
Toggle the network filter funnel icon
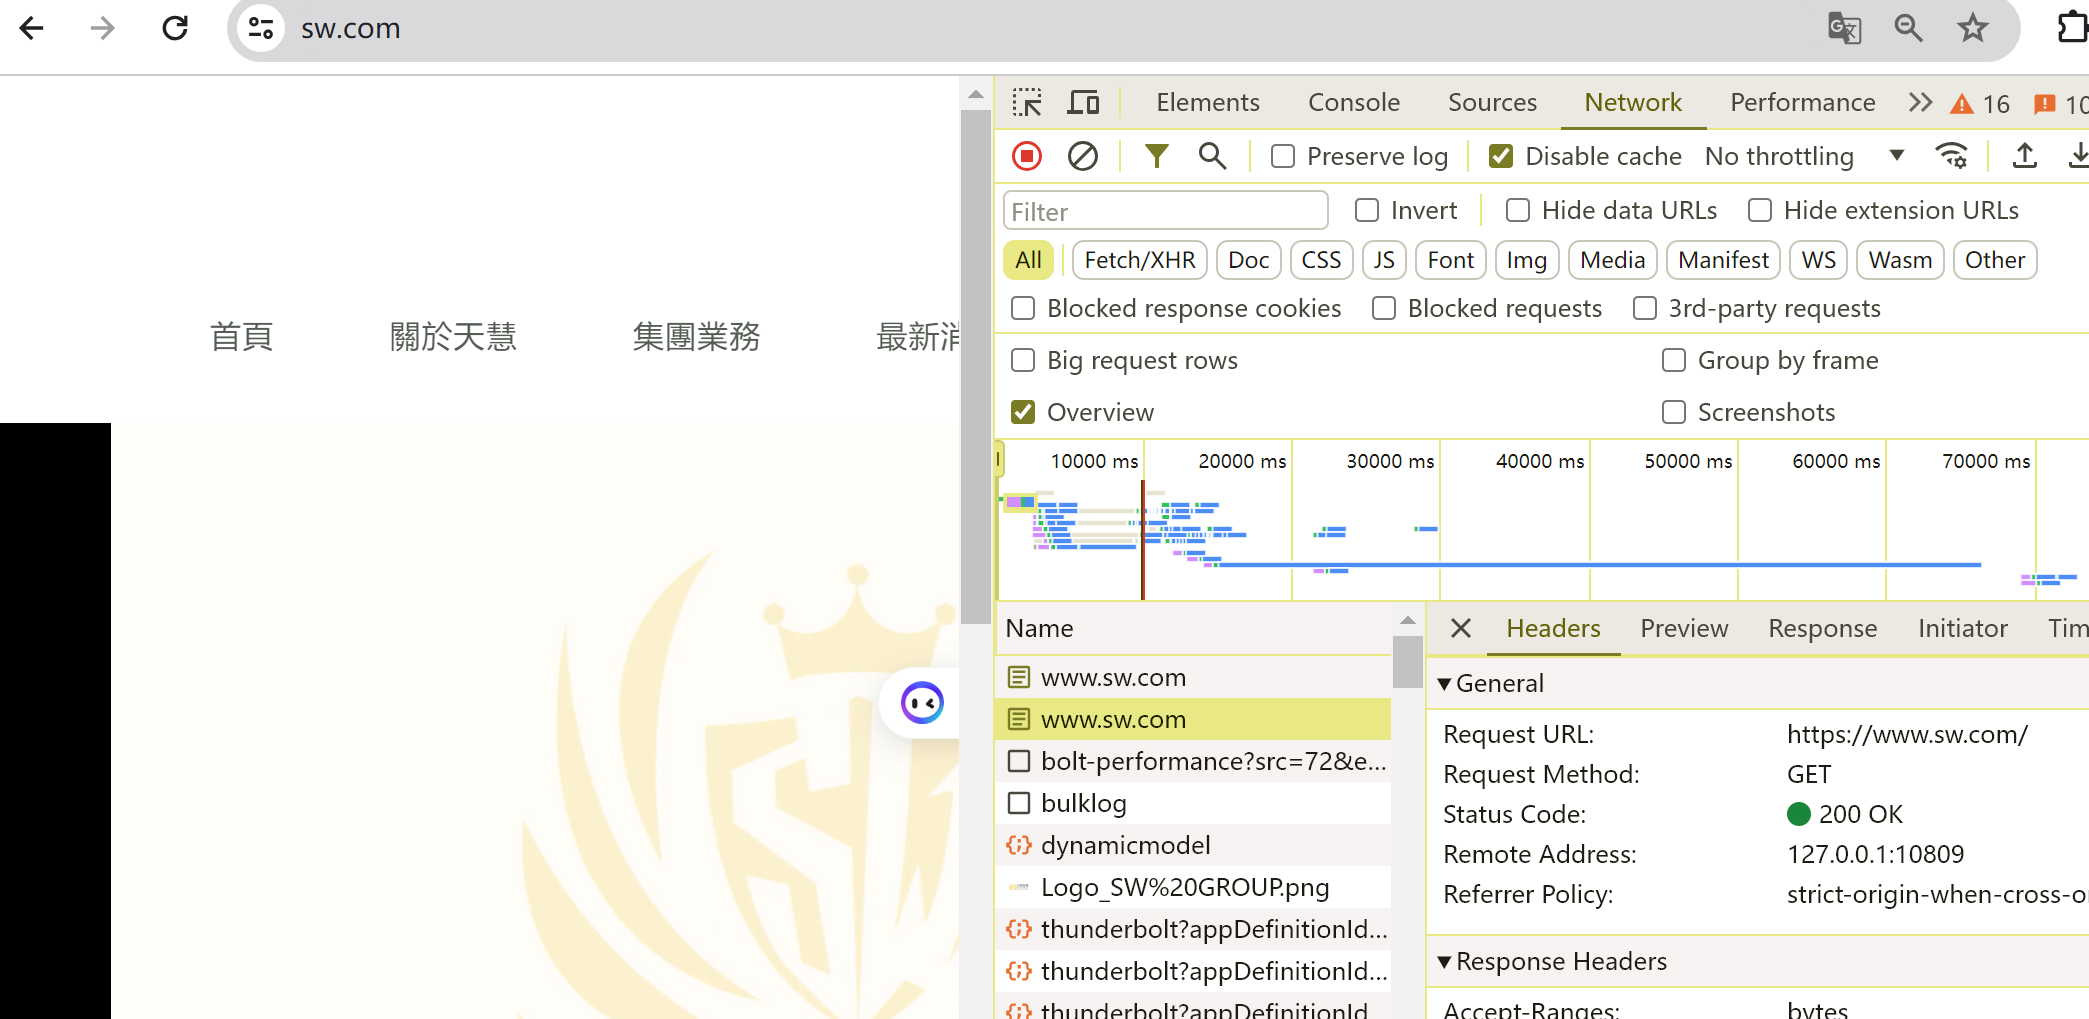click(x=1156, y=156)
